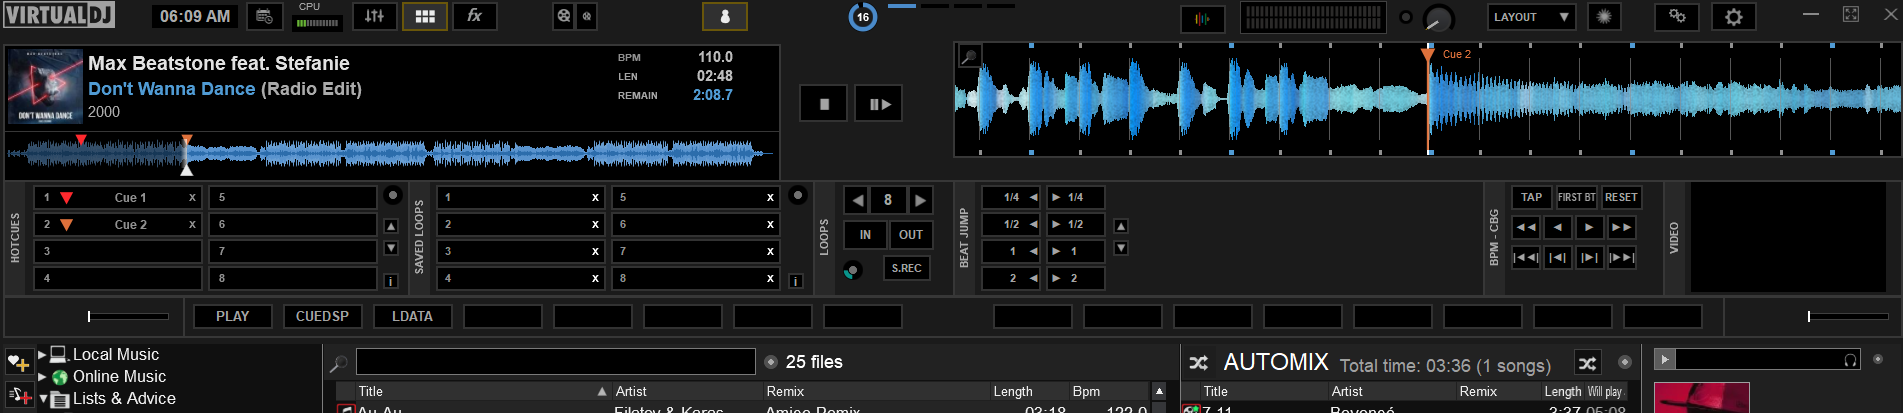Toggle the round saved loops option dot
The height and width of the screenshot is (413, 1903).
pyautogui.click(x=798, y=195)
